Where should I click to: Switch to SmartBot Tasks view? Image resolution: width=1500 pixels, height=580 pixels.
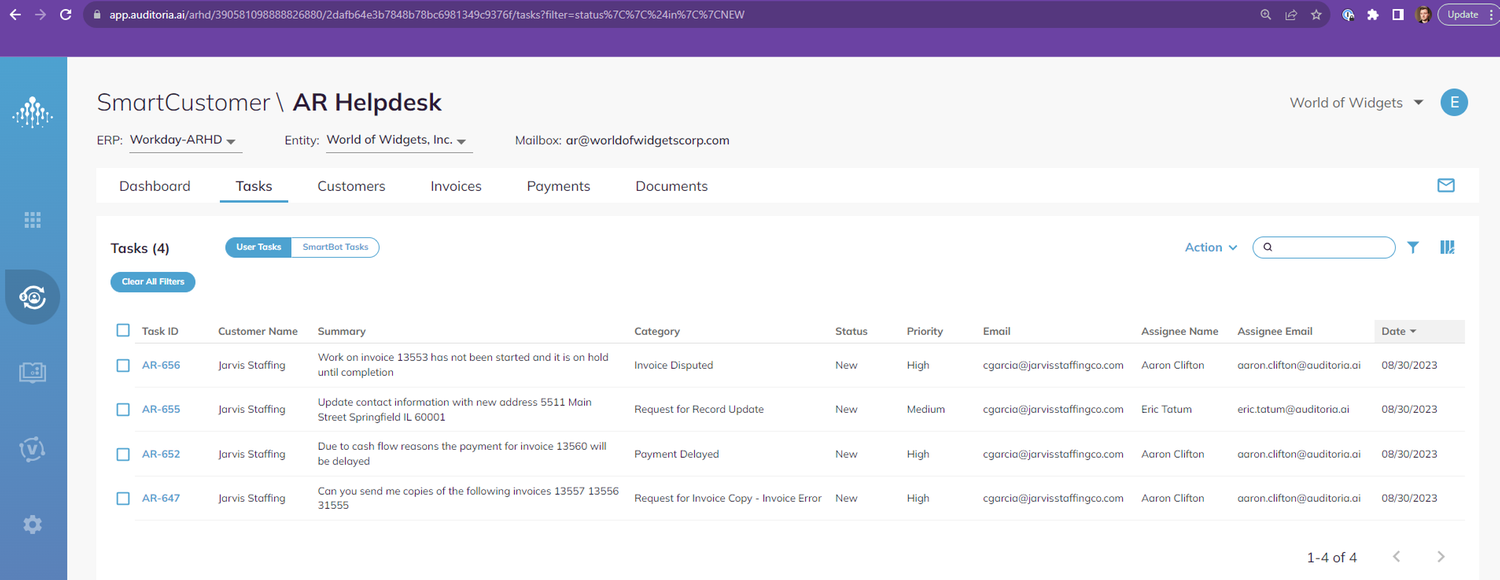[x=335, y=247]
